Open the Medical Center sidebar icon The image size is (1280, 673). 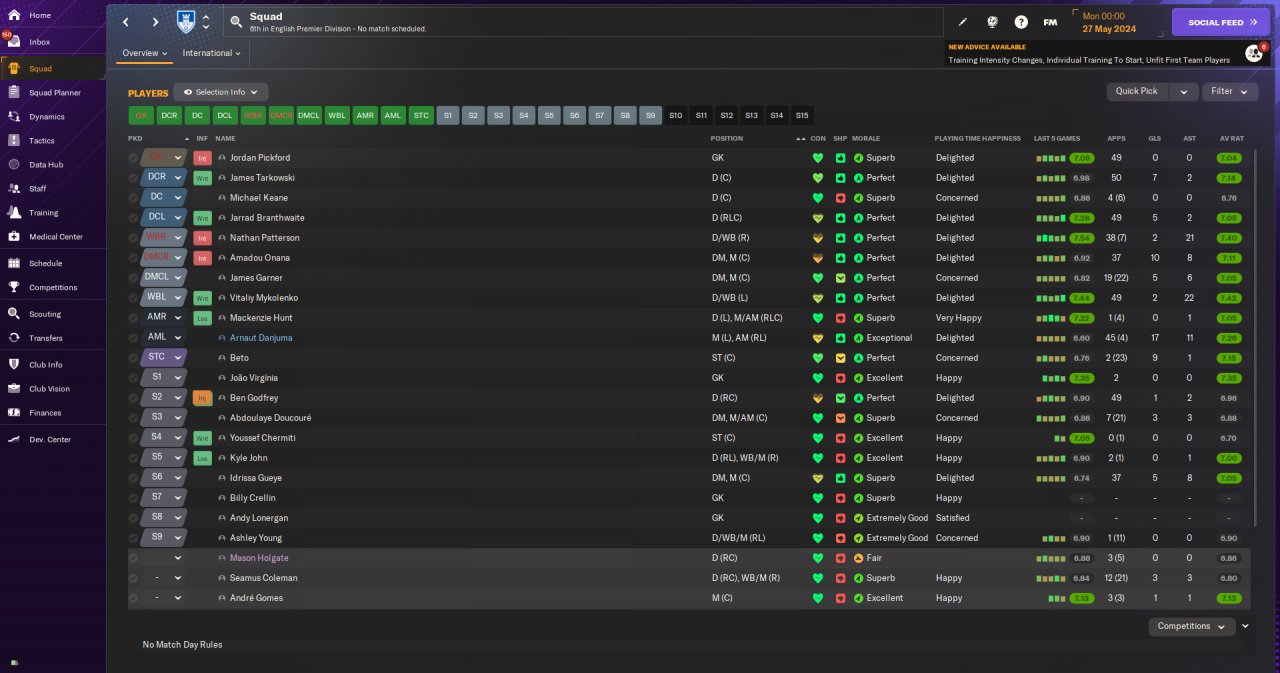[x=14, y=237]
